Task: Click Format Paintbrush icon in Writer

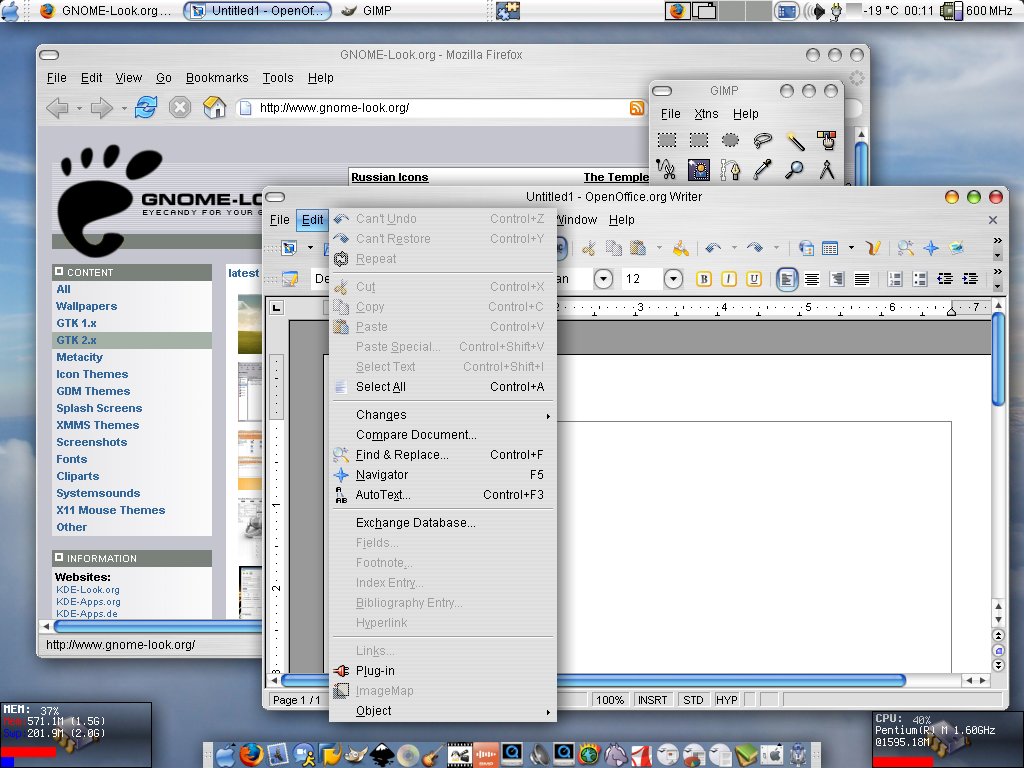Action: (680, 248)
